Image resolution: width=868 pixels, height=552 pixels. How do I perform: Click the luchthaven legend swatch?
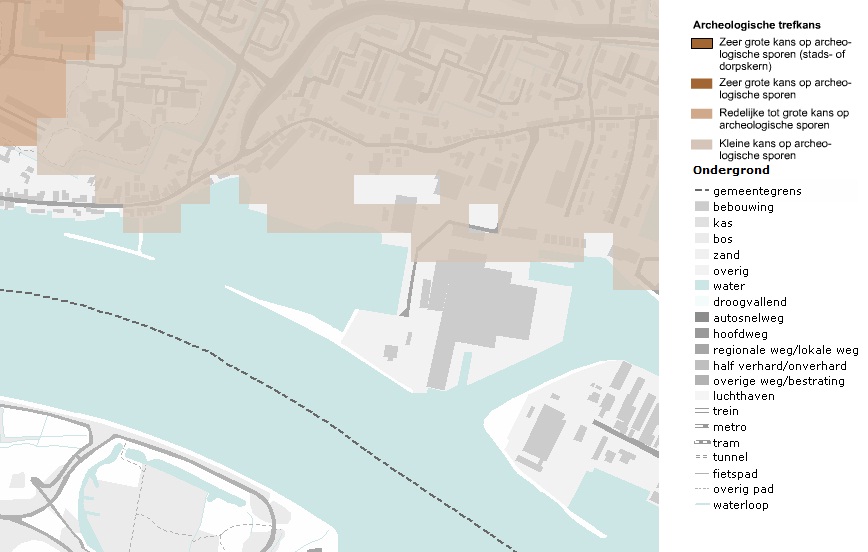[701, 396]
